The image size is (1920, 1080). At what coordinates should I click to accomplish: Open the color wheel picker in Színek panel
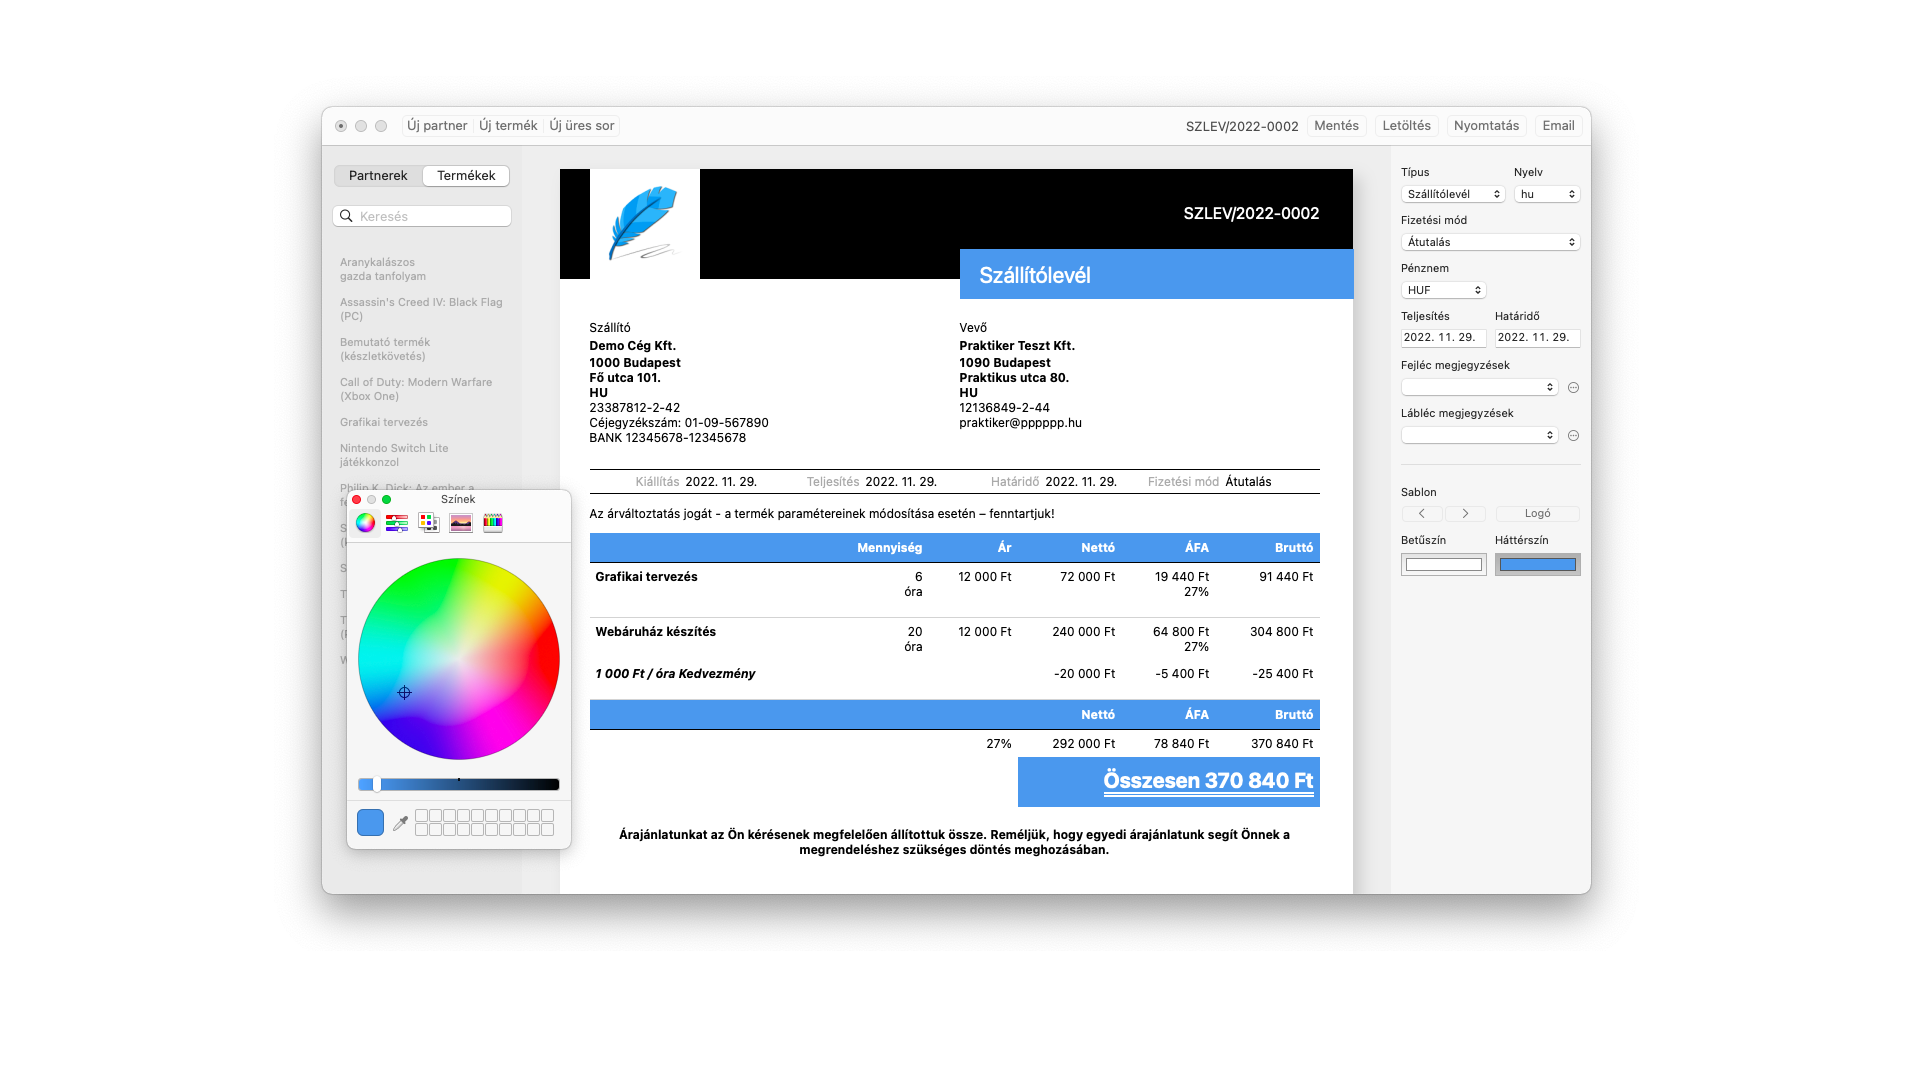[x=365, y=522]
